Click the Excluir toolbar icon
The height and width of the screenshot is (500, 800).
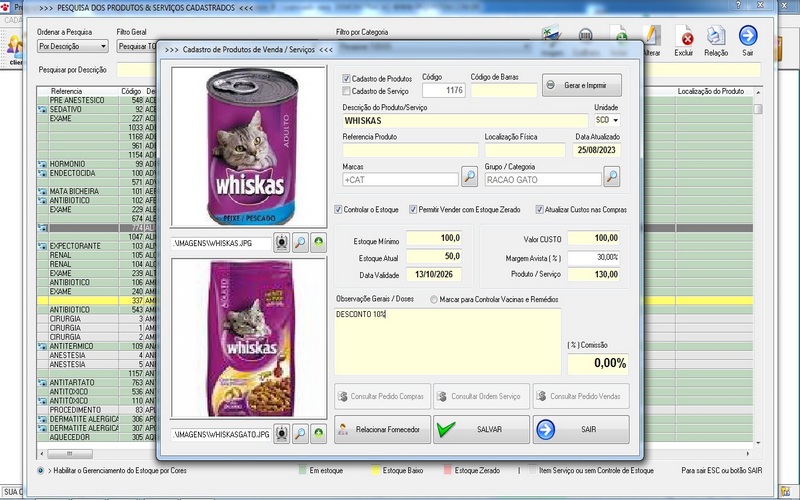(x=684, y=39)
